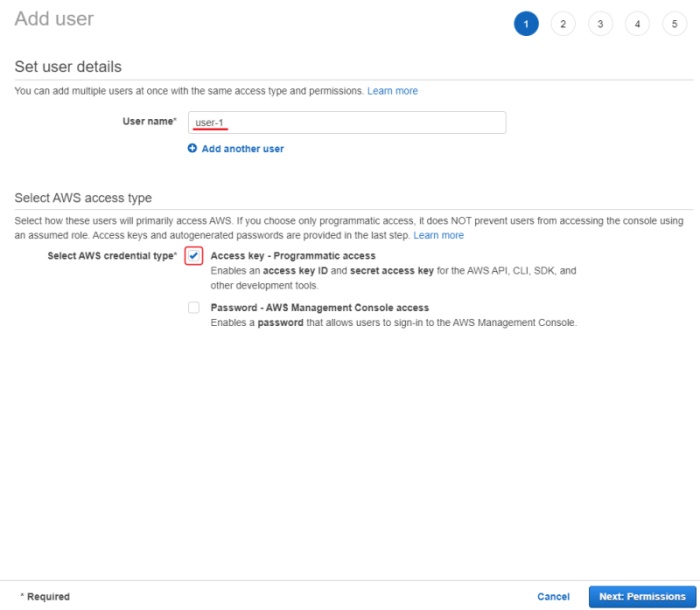Click Password - AWS Management Console access label
Viewport: 700px width, 610px height.
coord(319,308)
